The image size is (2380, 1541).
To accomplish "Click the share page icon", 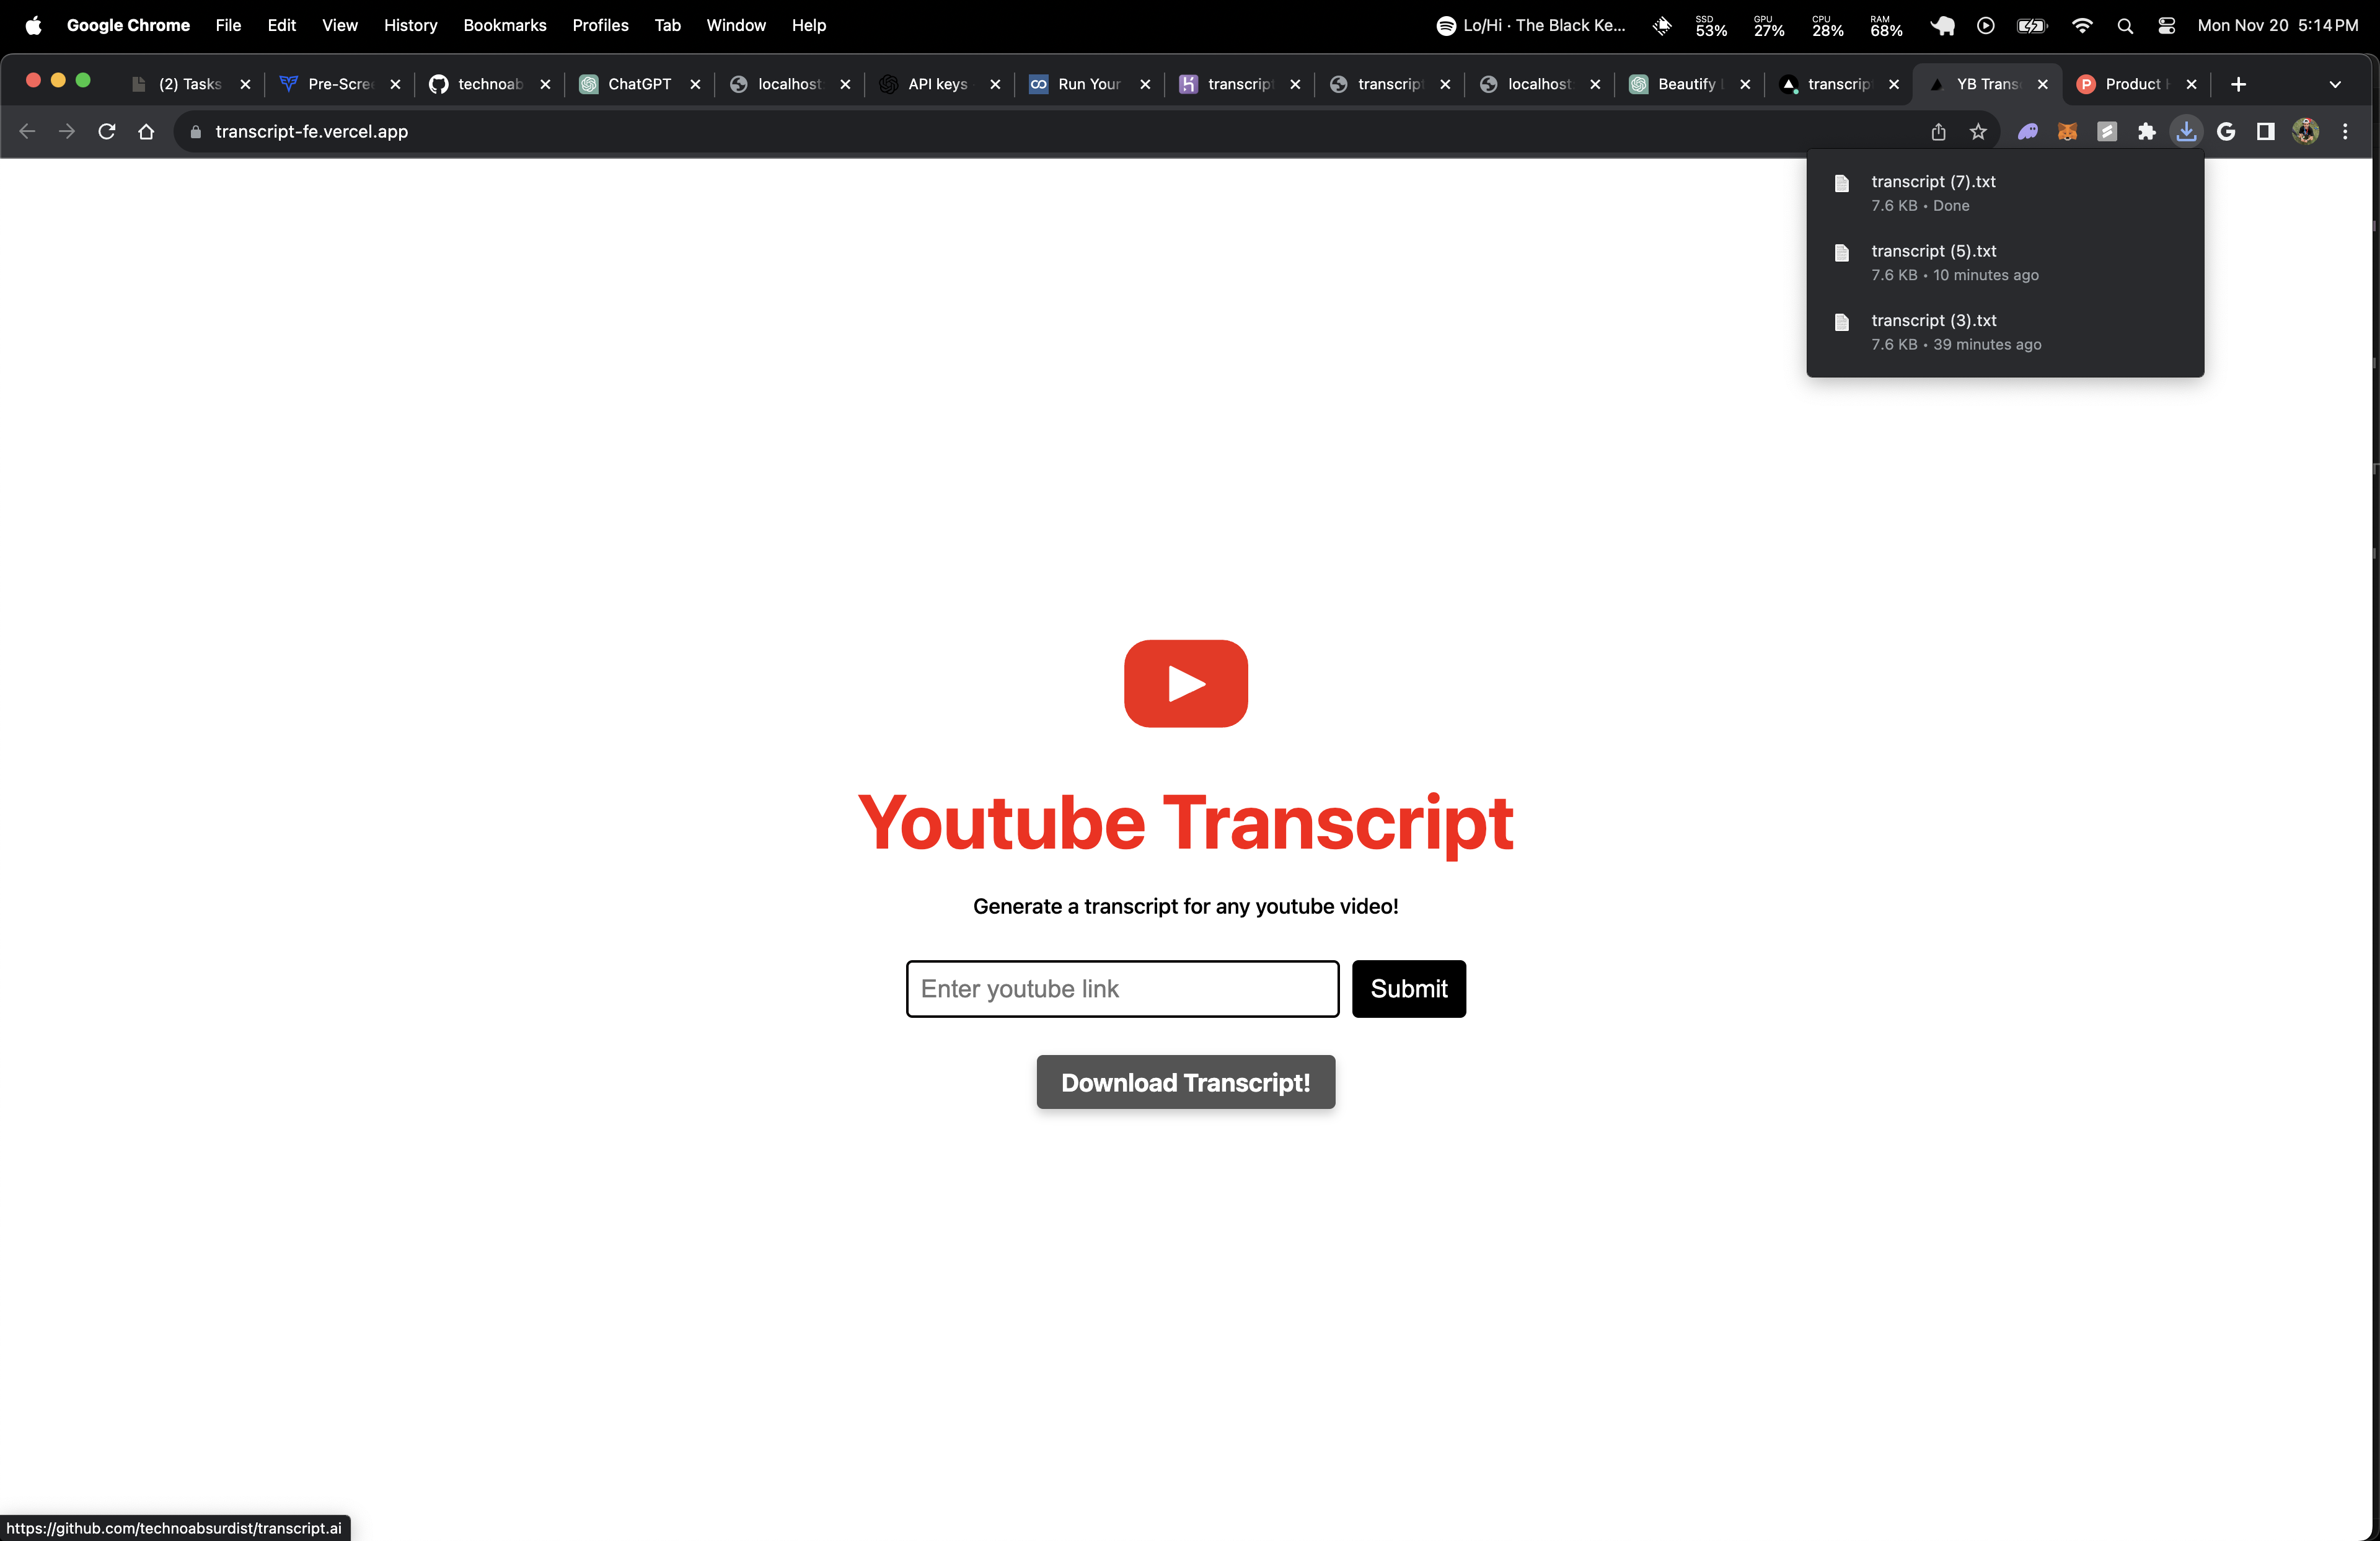I will click(x=1938, y=131).
